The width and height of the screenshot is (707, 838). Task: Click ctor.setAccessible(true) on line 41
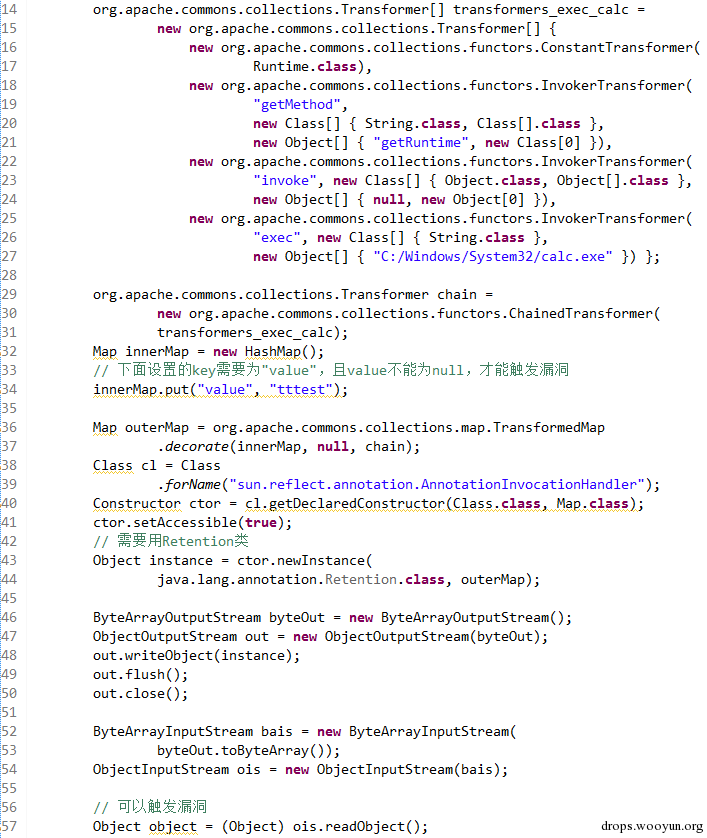coord(189,523)
